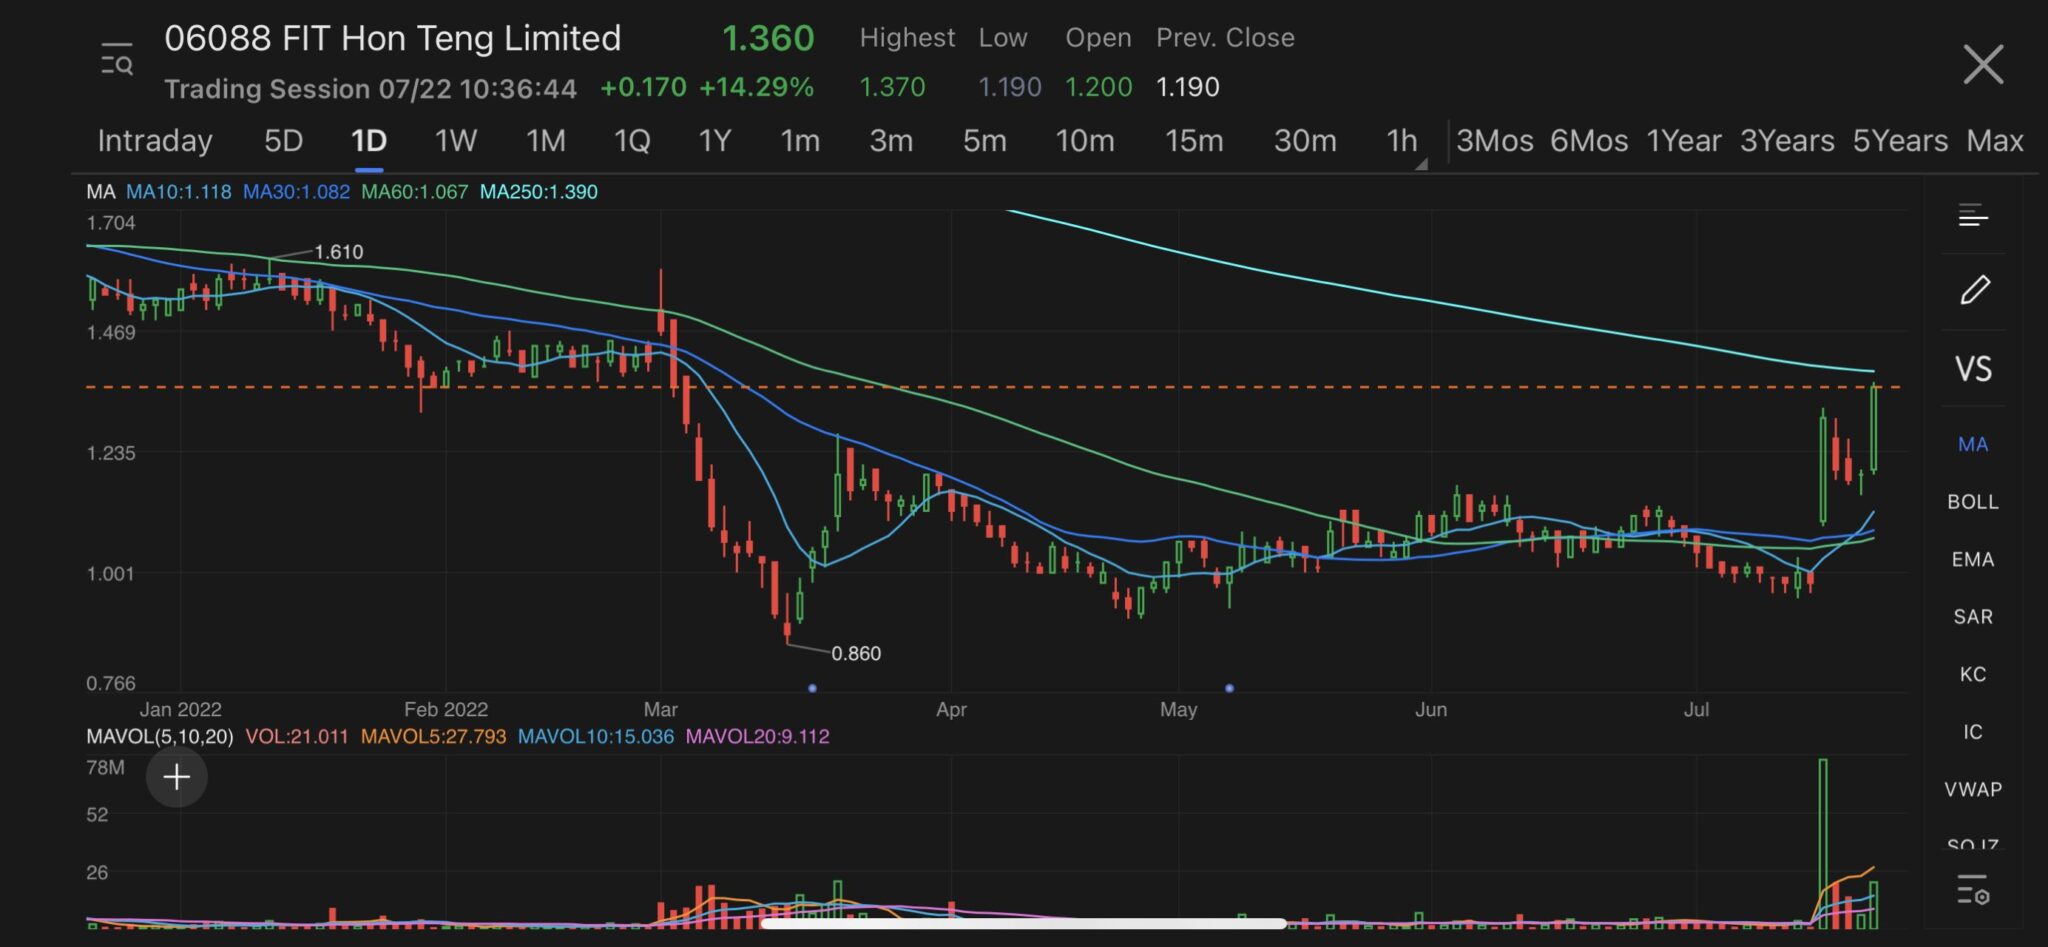The width and height of the screenshot is (2048, 947).
Task: Add a sub-chart with the plus button
Action: pos(177,777)
